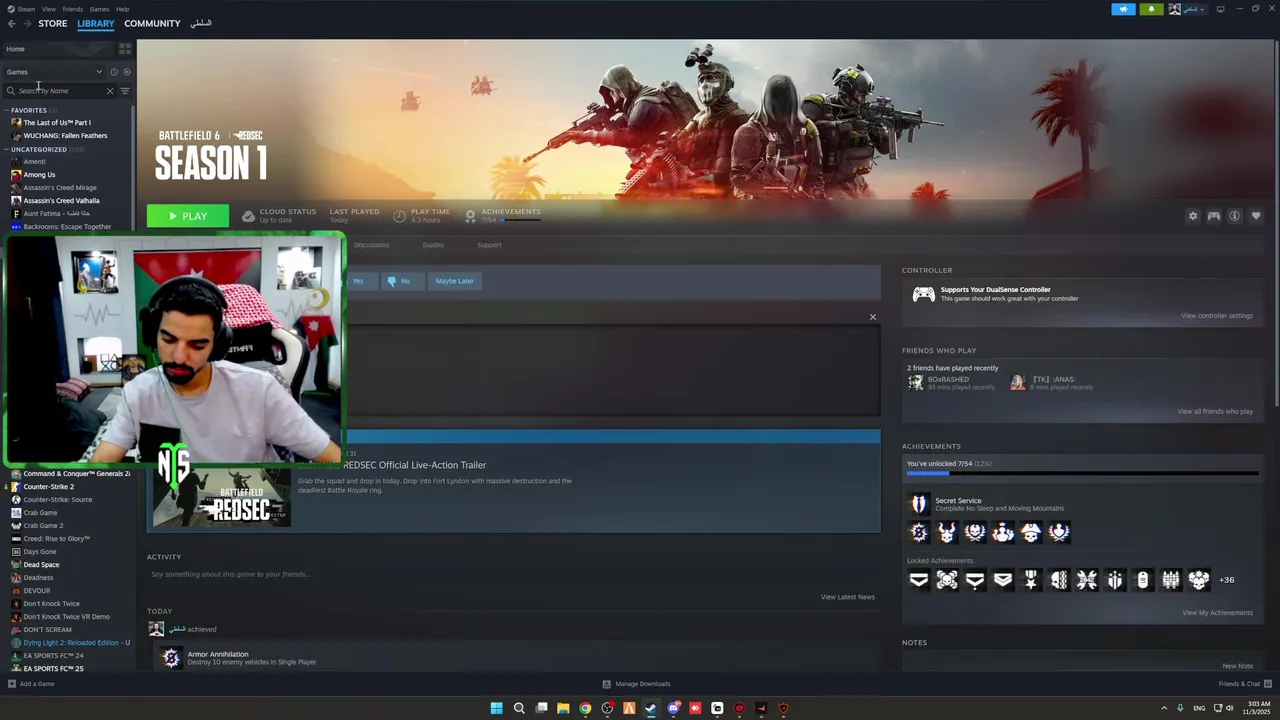Open the Friends menu
Screen dimensions: 1280x720
[73, 9]
